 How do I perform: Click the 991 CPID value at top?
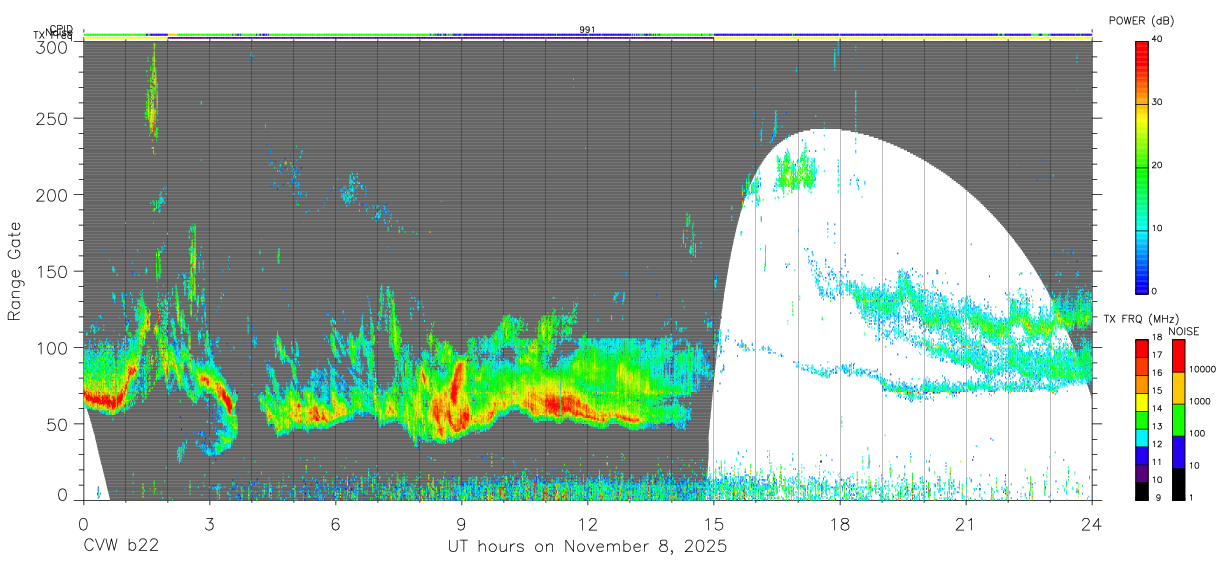point(588,30)
